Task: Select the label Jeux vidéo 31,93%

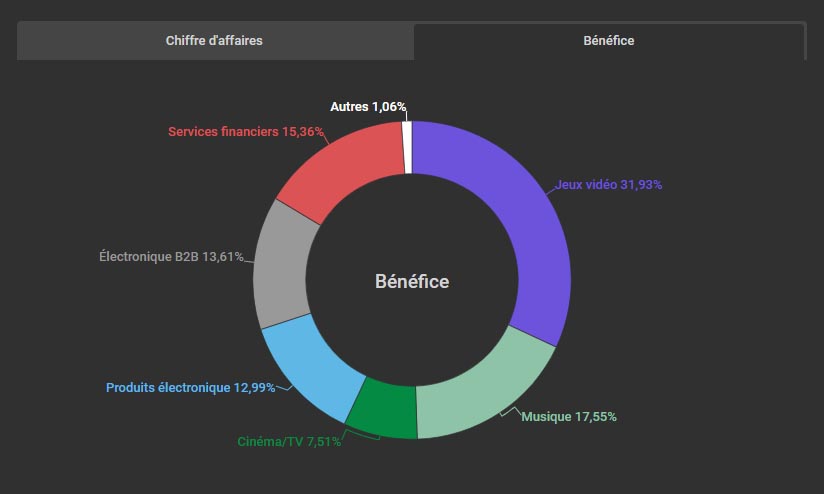Action: click(x=609, y=185)
